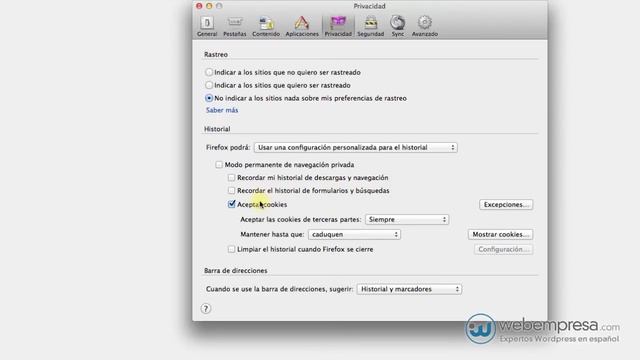Click the Excepciones... button
The height and width of the screenshot is (360, 640).
[506, 204]
